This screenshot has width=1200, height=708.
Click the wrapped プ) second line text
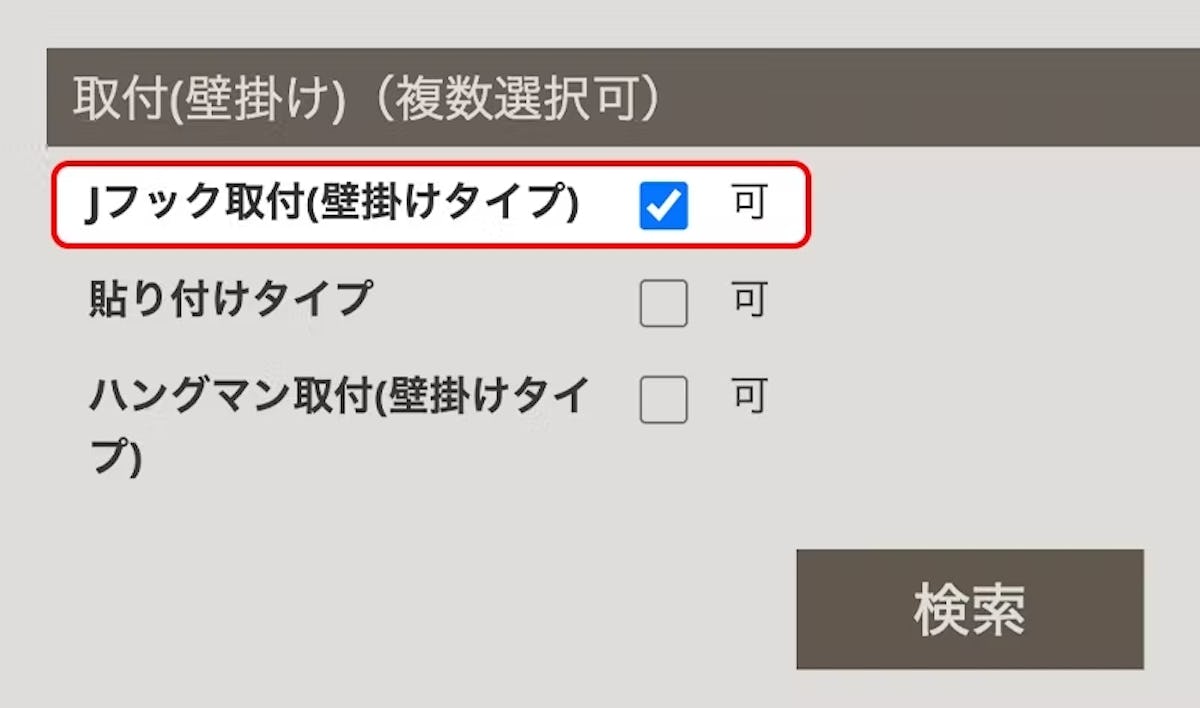point(115,455)
